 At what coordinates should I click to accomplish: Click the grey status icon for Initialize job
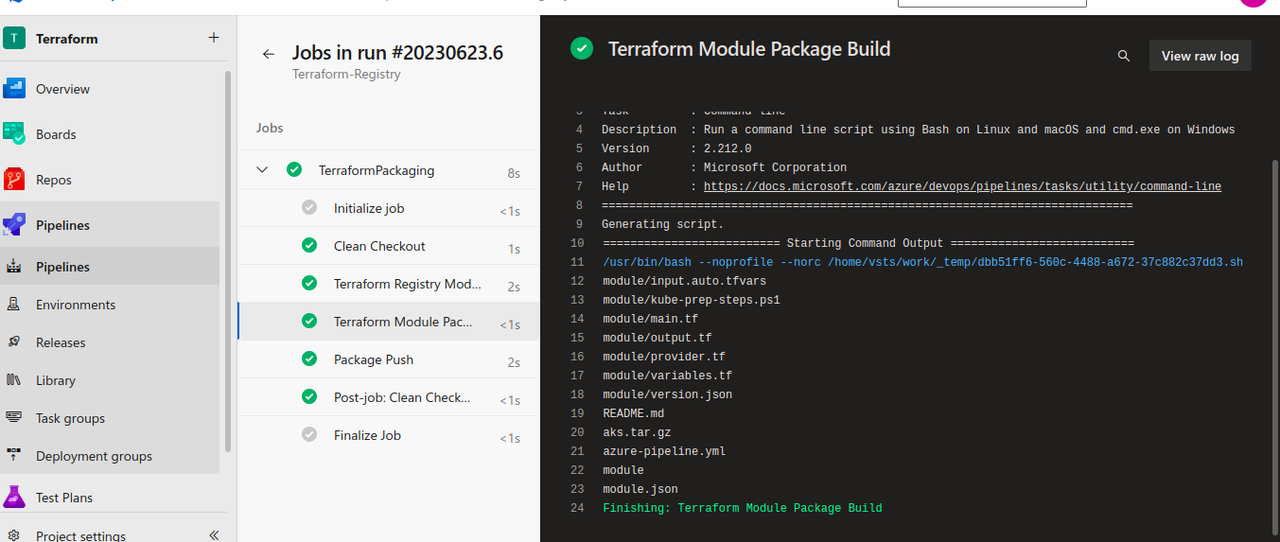[x=309, y=207]
